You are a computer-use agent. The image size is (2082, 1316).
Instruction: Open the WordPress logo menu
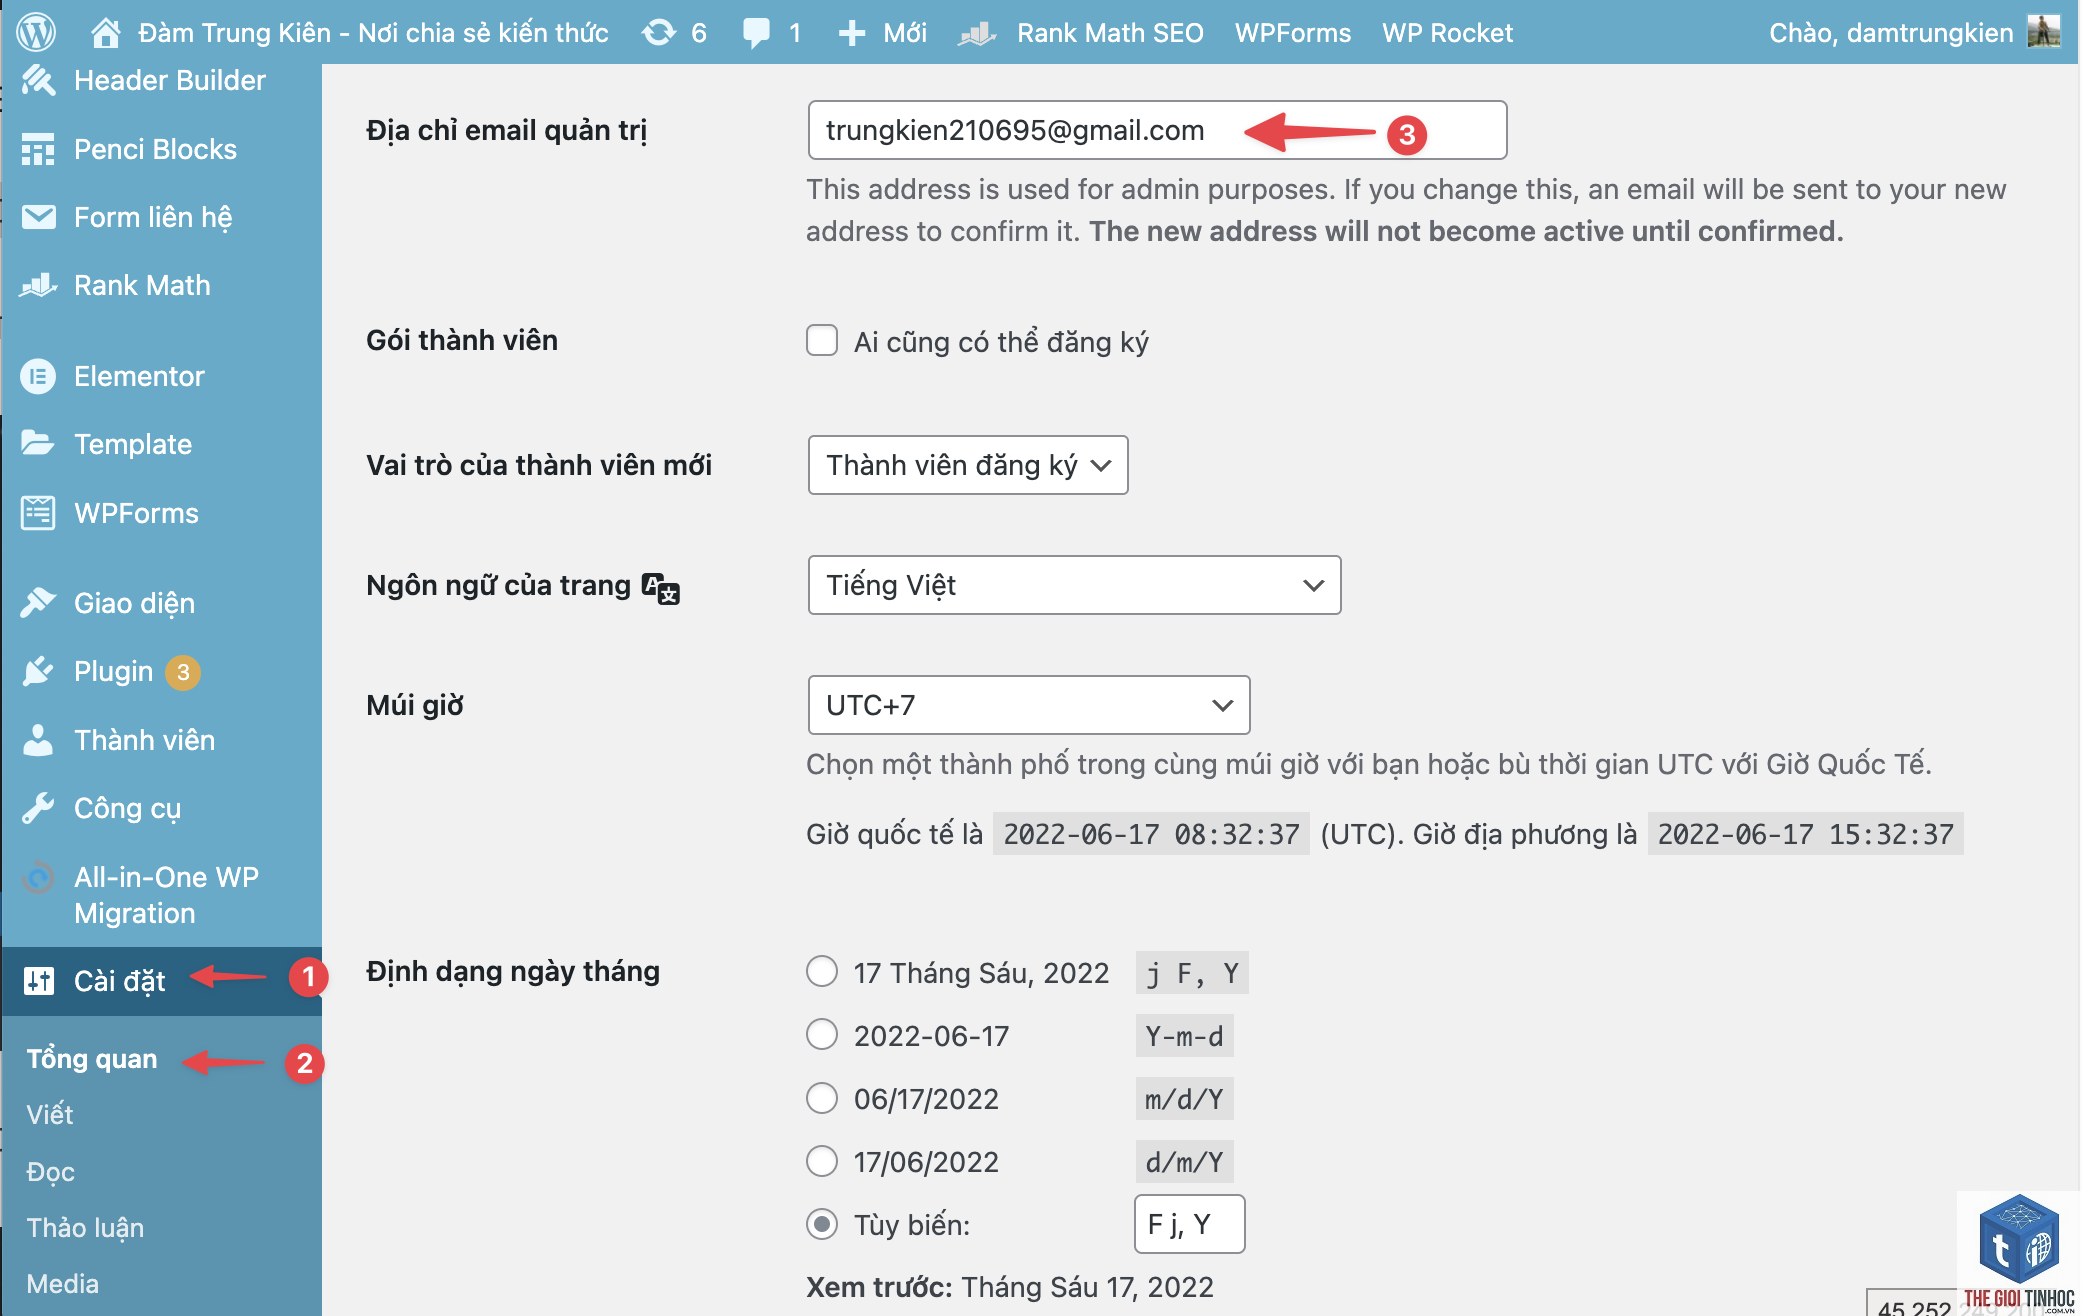pyautogui.click(x=36, y=32)
